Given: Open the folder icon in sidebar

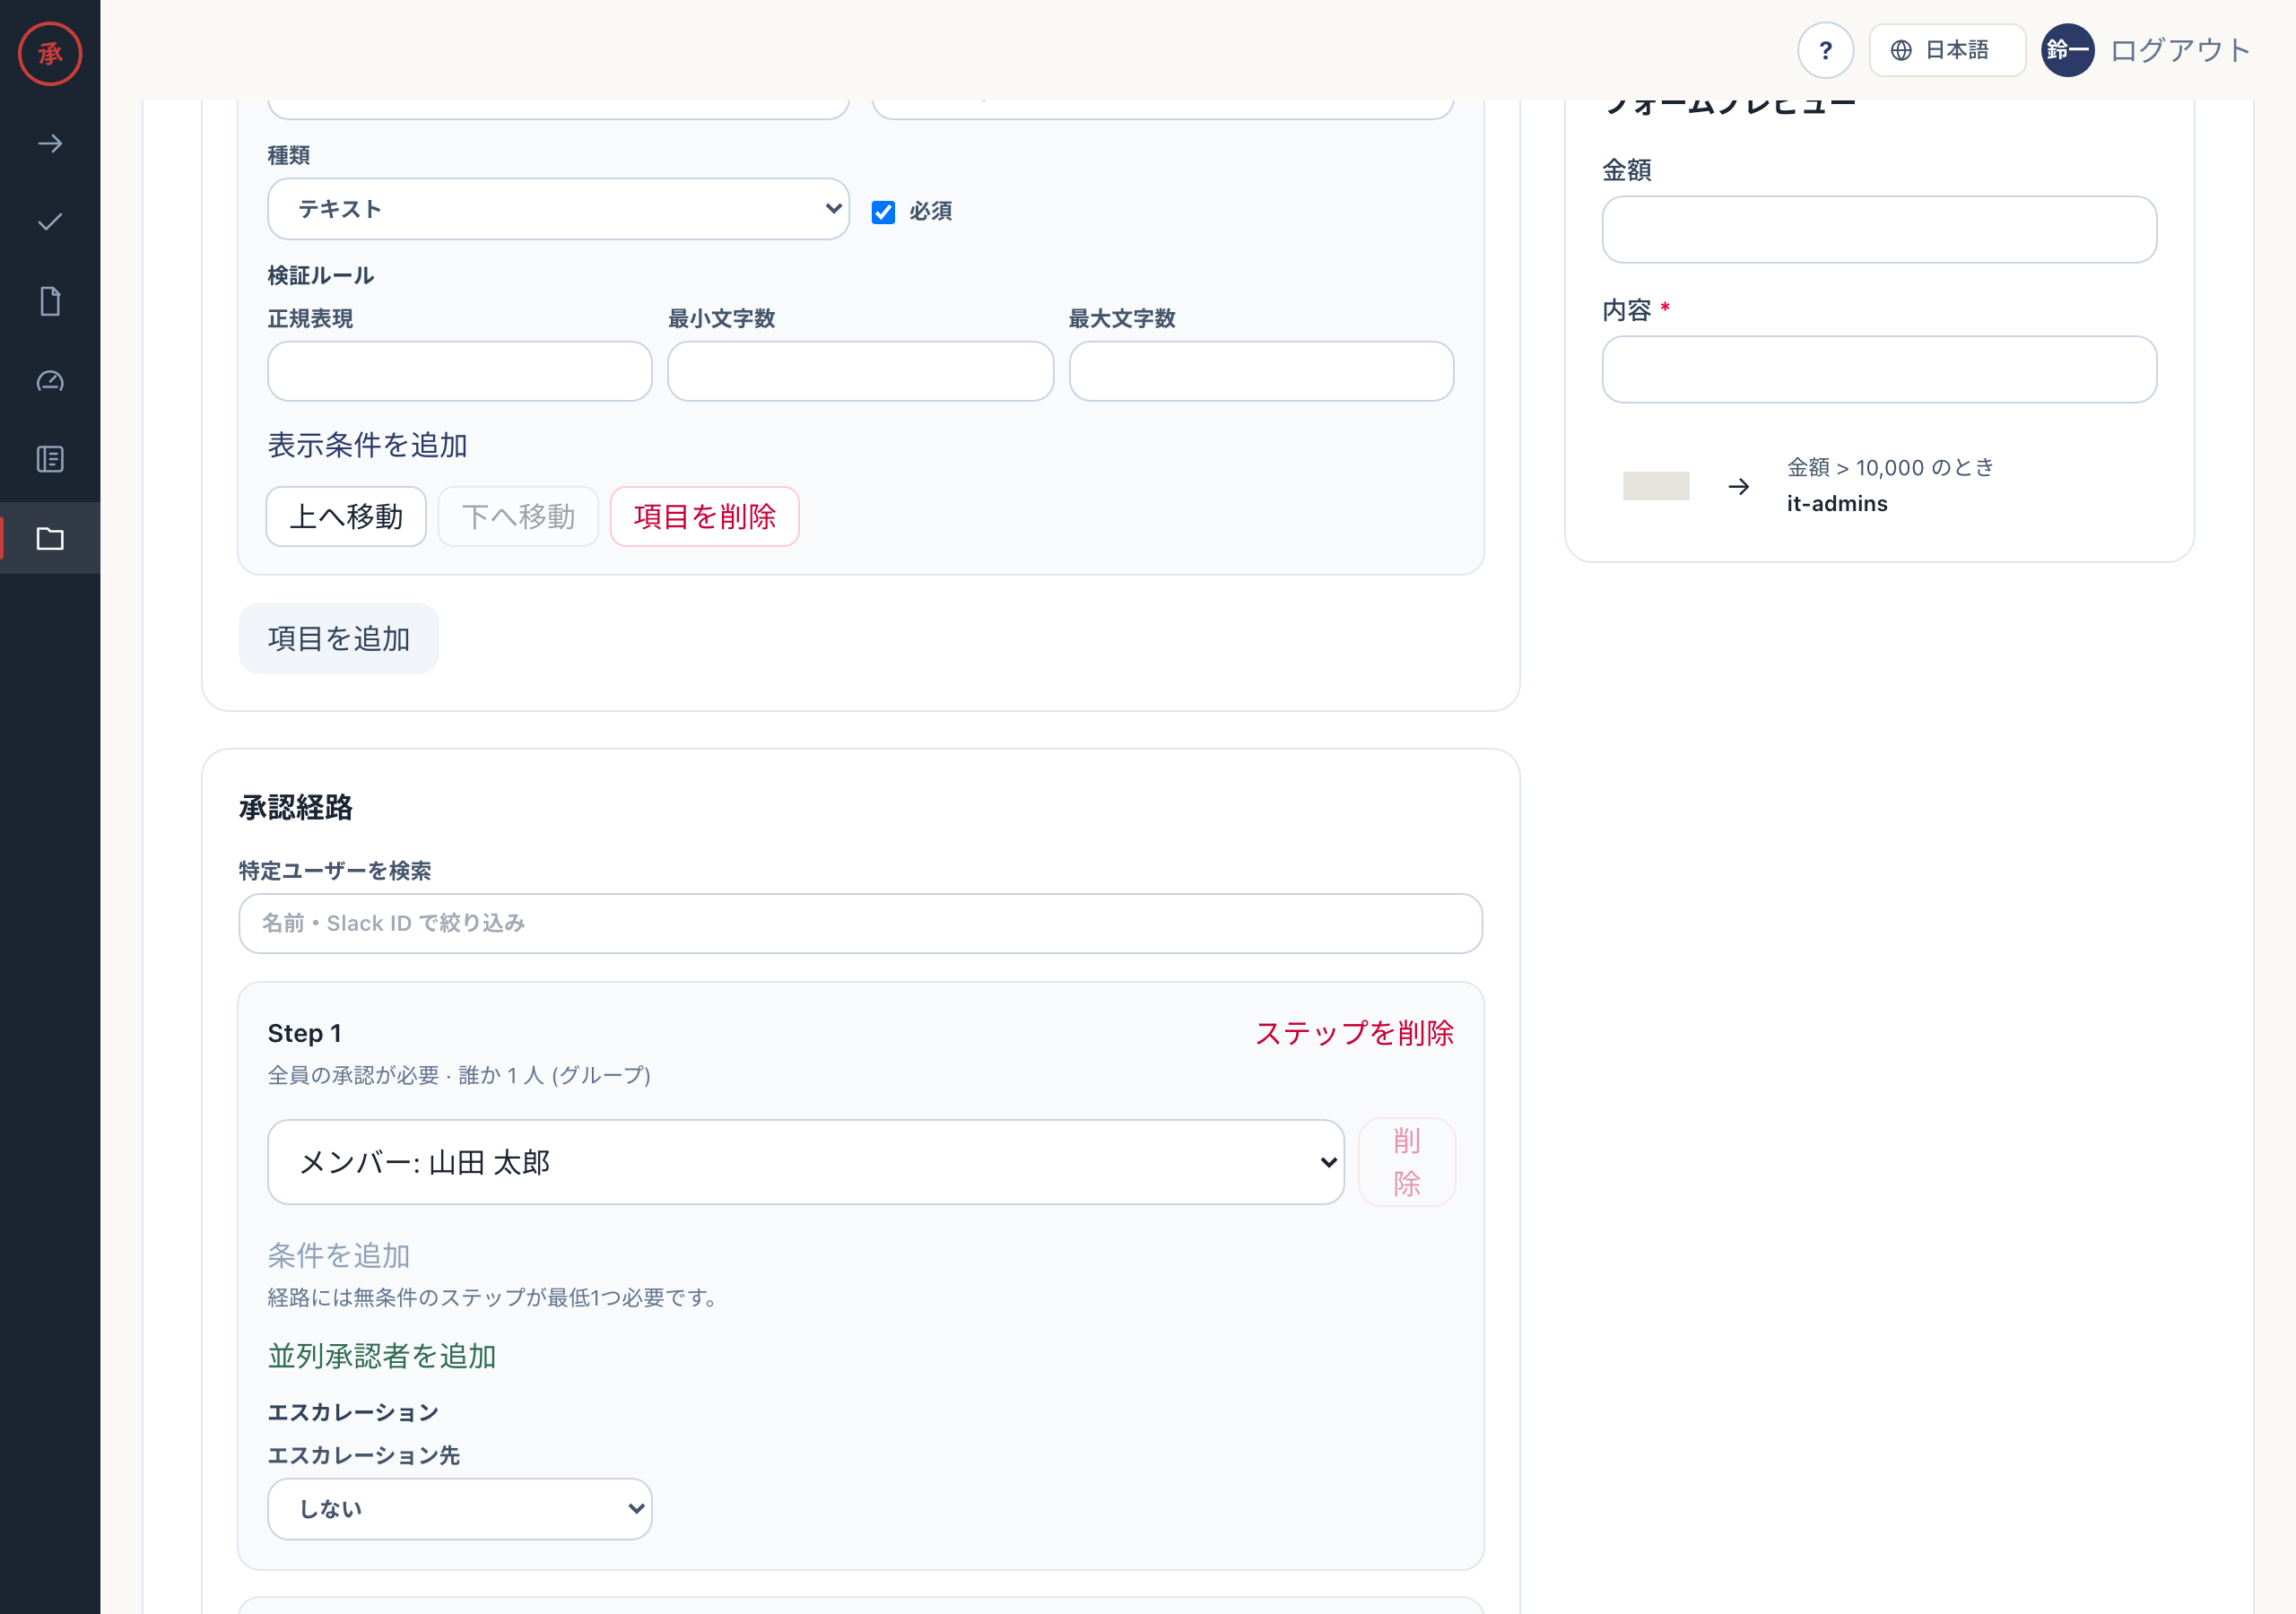Looking at the screenshot, I should 50,538.
